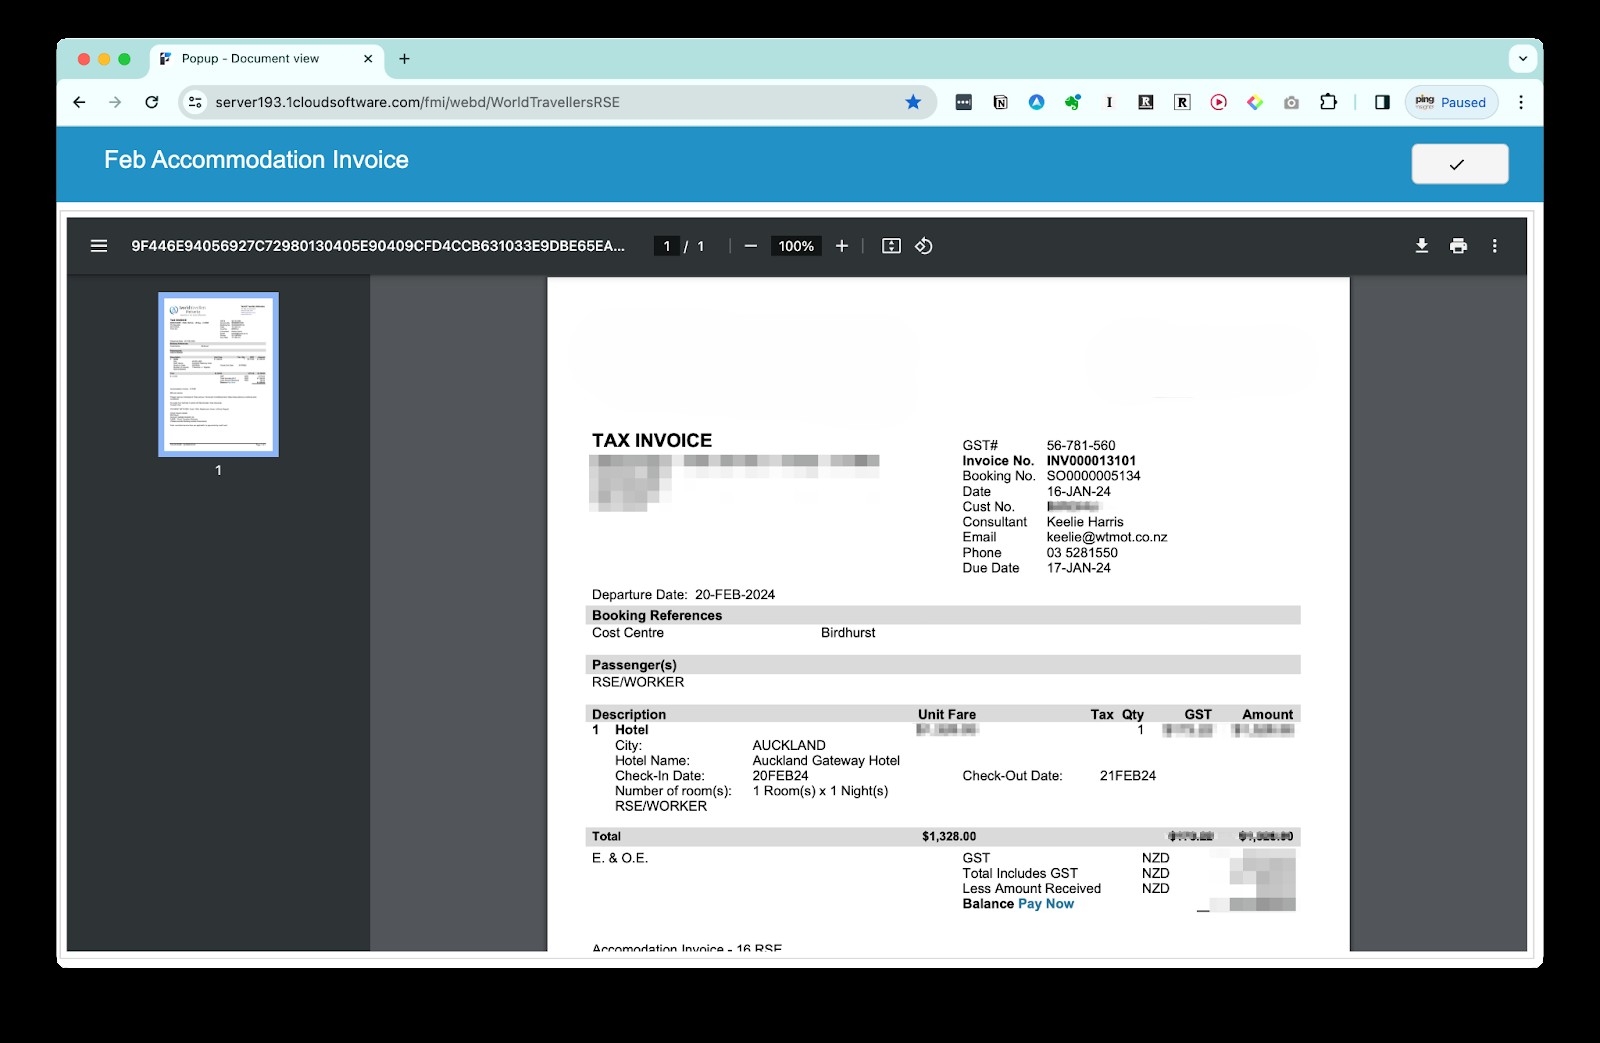Toggle the PDF sidebar hamburger menu

(x=99, y=246)
